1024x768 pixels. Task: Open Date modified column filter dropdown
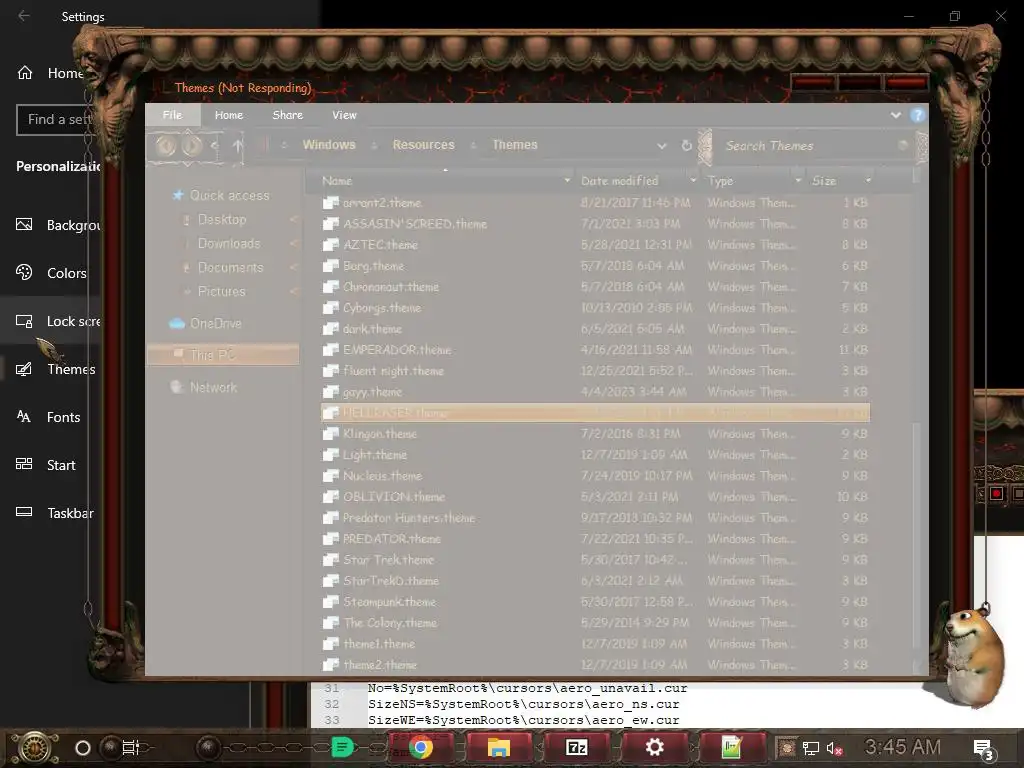tap(693, 180)
